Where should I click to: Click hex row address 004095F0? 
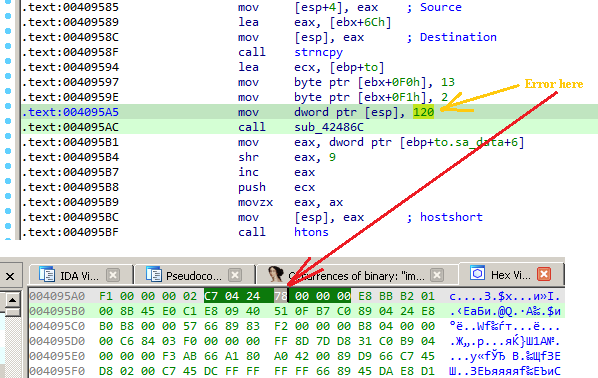click(57, 371)
